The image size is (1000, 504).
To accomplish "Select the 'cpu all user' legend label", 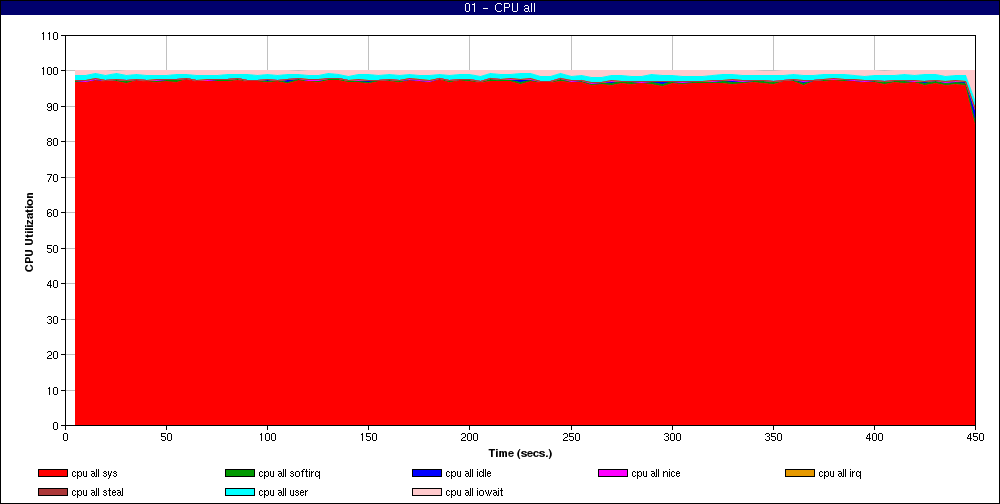I will point(283,493).
